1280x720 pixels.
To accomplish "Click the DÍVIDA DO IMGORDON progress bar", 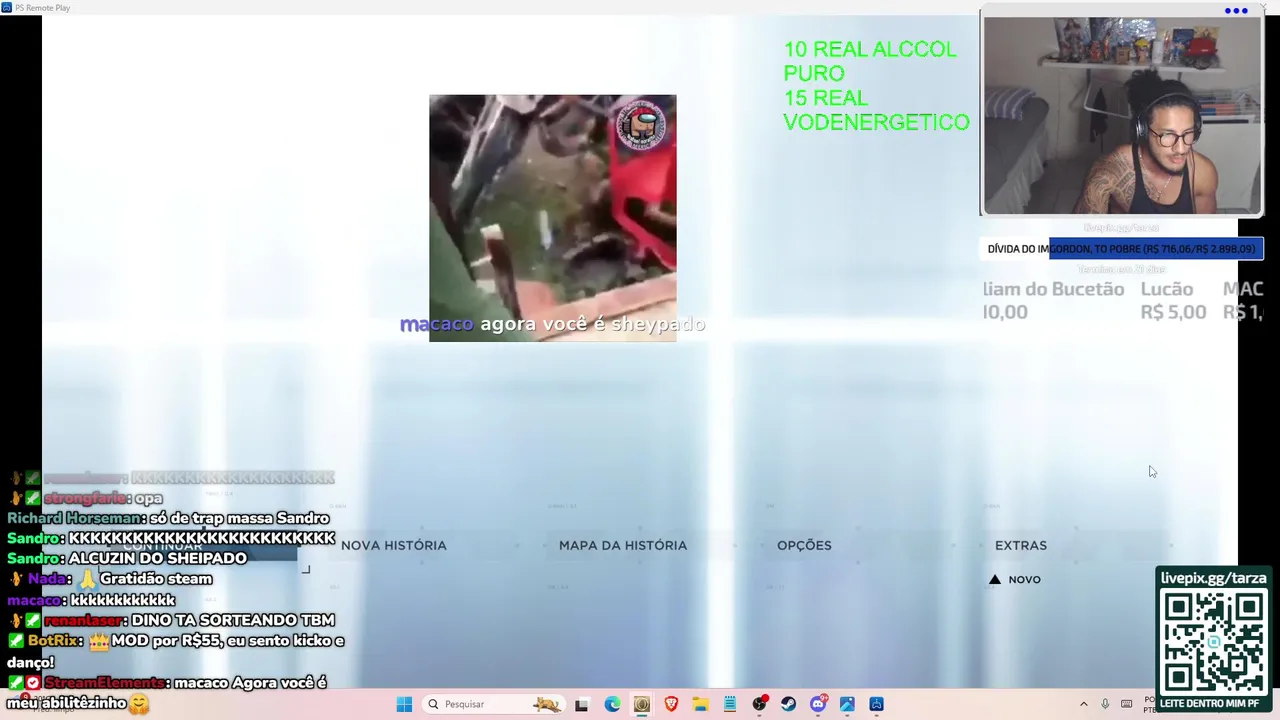I will [x=1122, y=249].
